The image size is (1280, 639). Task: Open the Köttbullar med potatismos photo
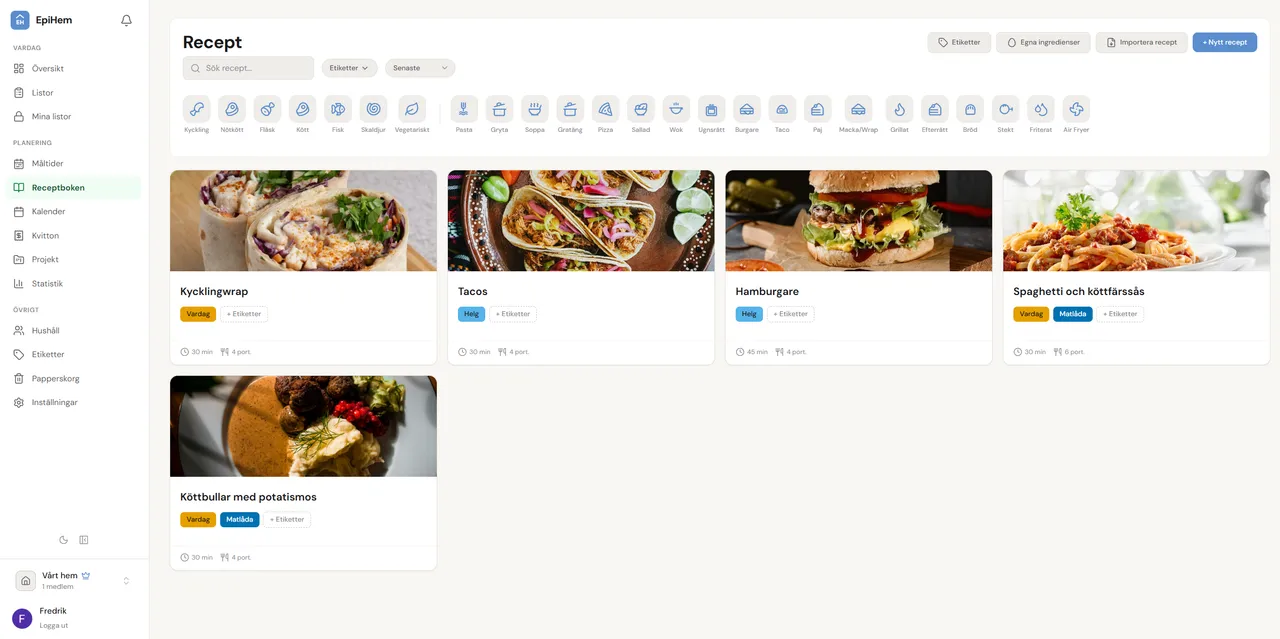(303, 426)
